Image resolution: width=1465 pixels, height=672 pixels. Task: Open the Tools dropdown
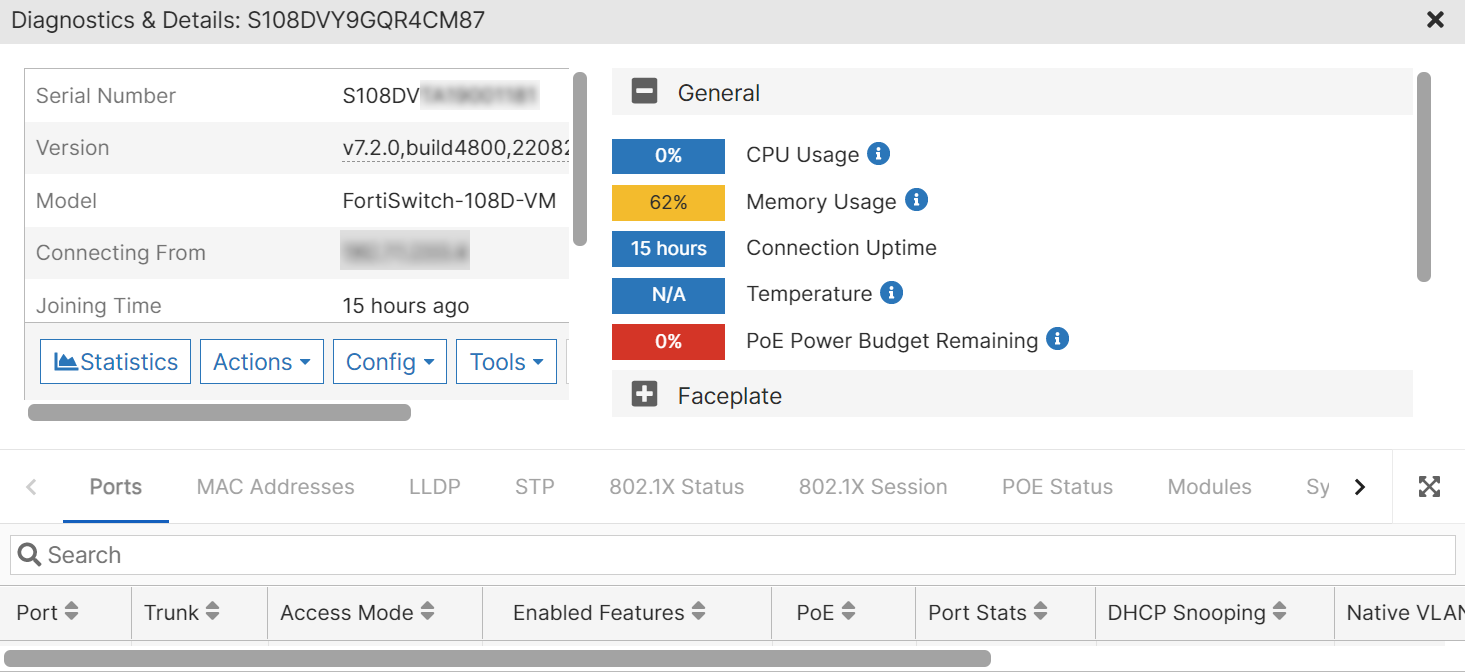506,361
